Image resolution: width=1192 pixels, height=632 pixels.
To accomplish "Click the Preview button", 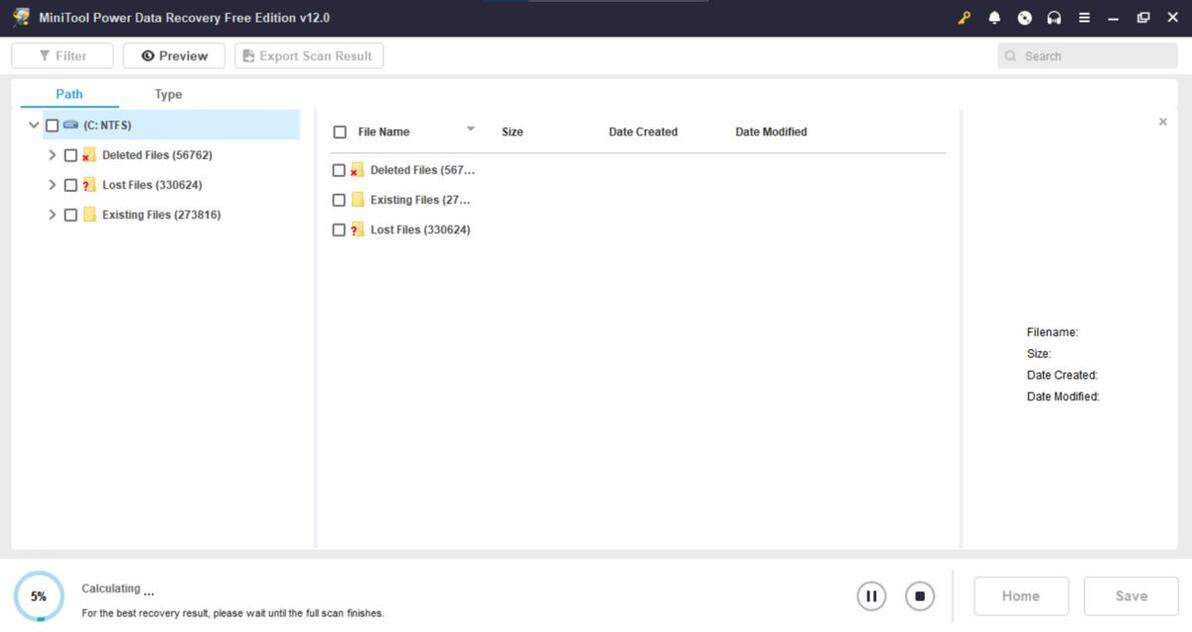I will (174, 56).
